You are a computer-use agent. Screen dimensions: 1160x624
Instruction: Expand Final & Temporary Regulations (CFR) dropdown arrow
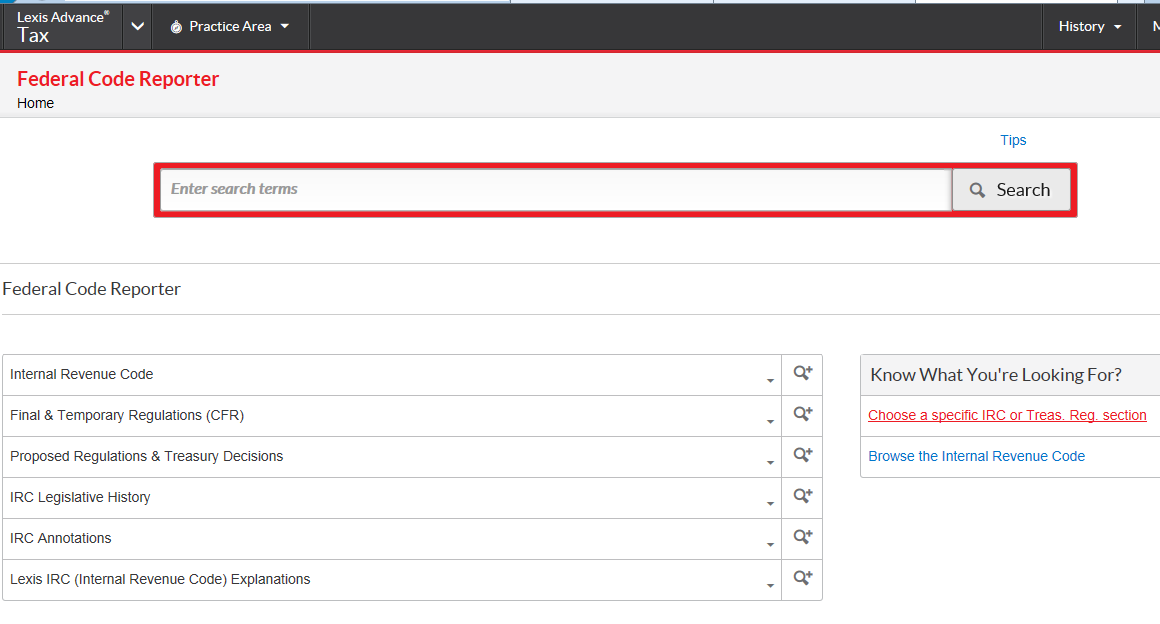pos(770,421)
